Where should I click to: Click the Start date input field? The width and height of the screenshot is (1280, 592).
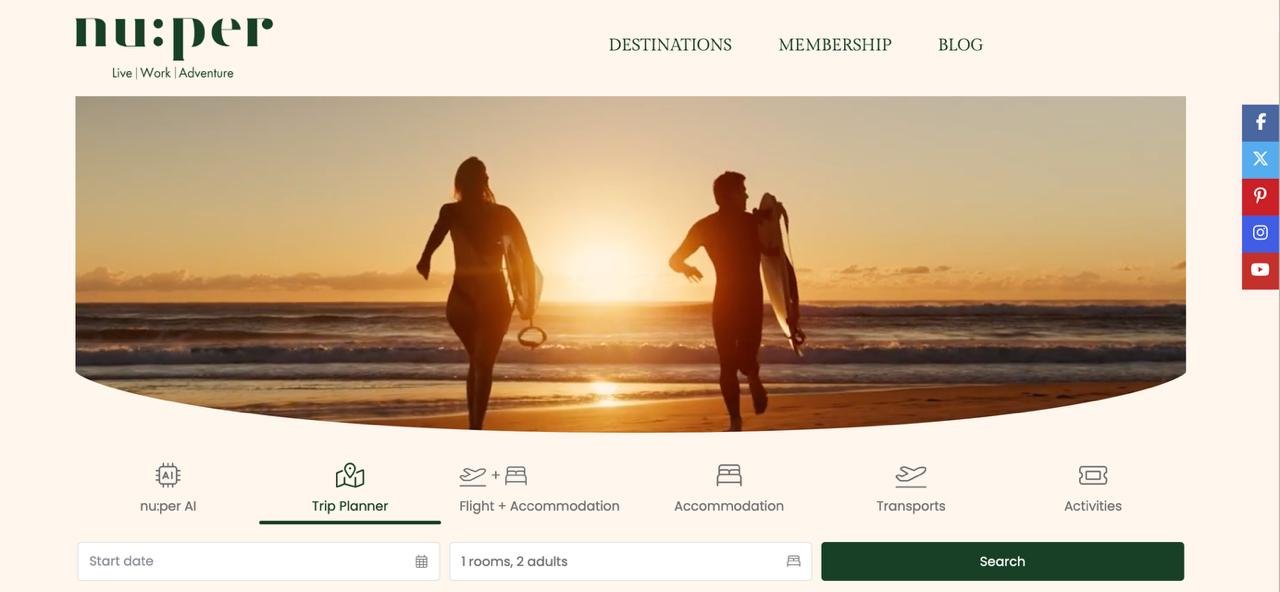258,561
